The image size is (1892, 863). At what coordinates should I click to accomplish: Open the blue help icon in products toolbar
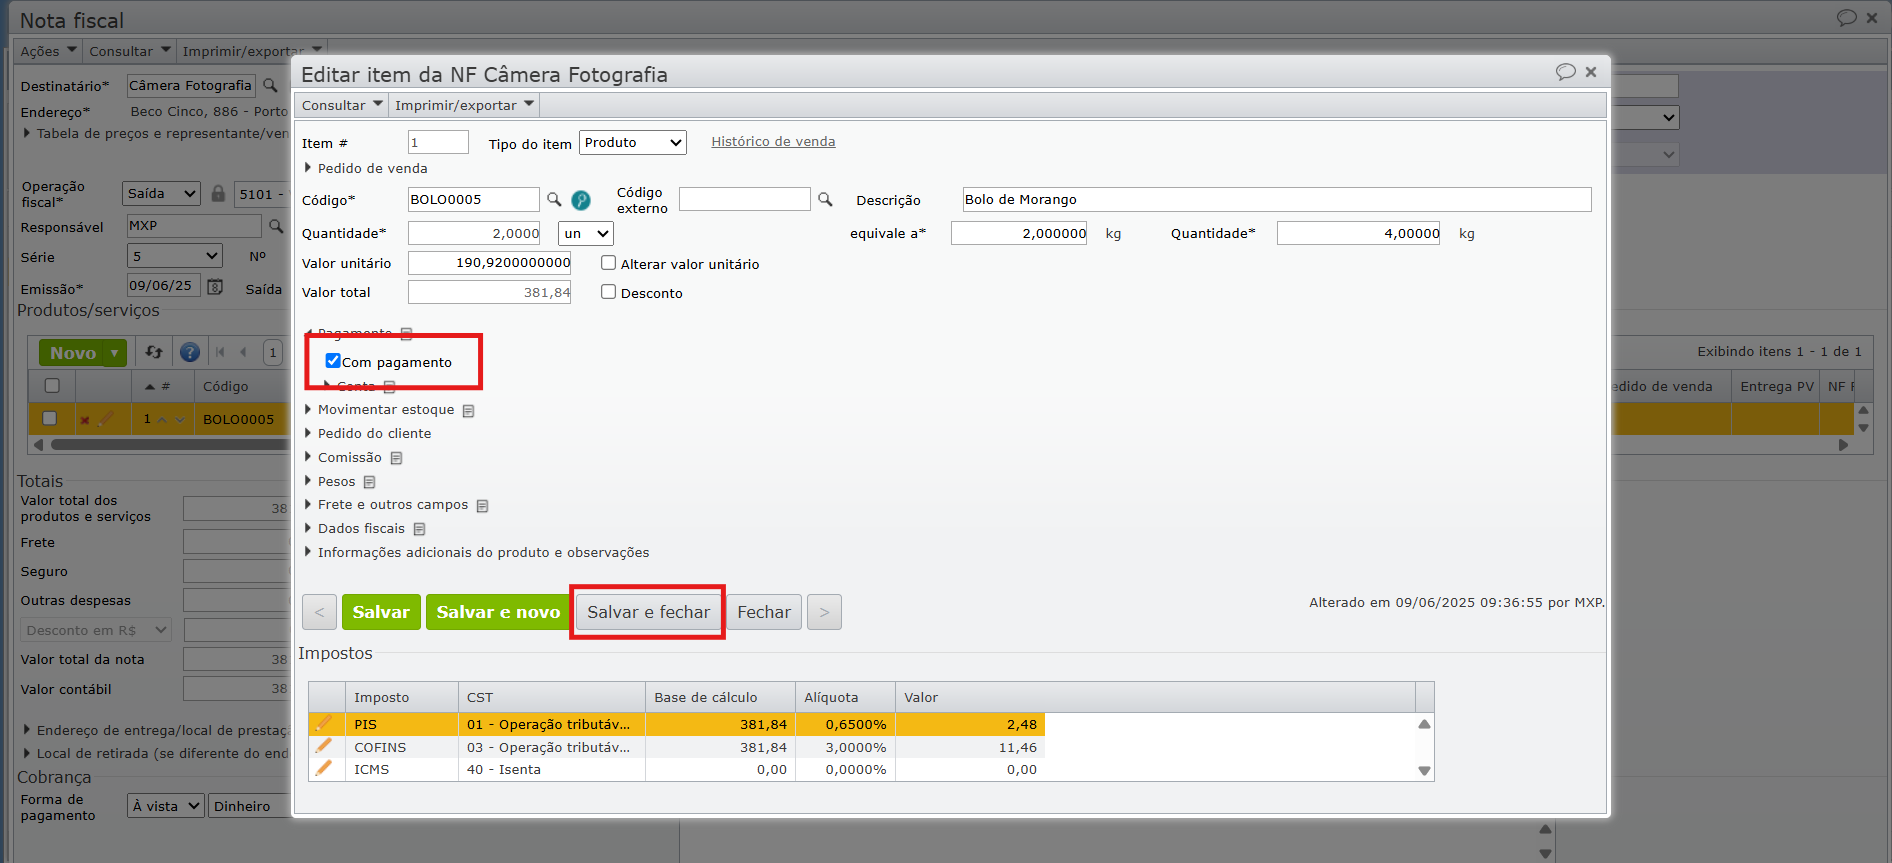click(x=190, y=352)
